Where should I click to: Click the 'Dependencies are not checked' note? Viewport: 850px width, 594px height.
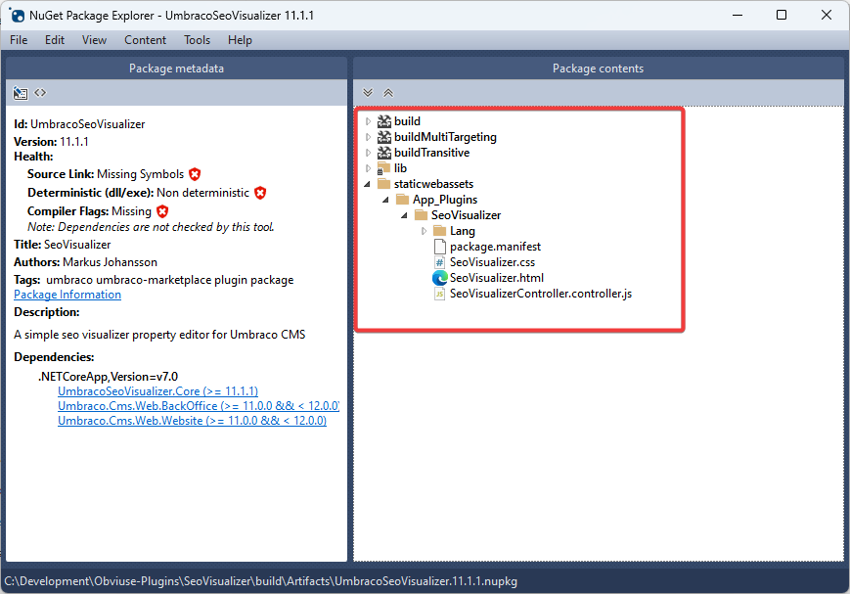click(151, 227)
